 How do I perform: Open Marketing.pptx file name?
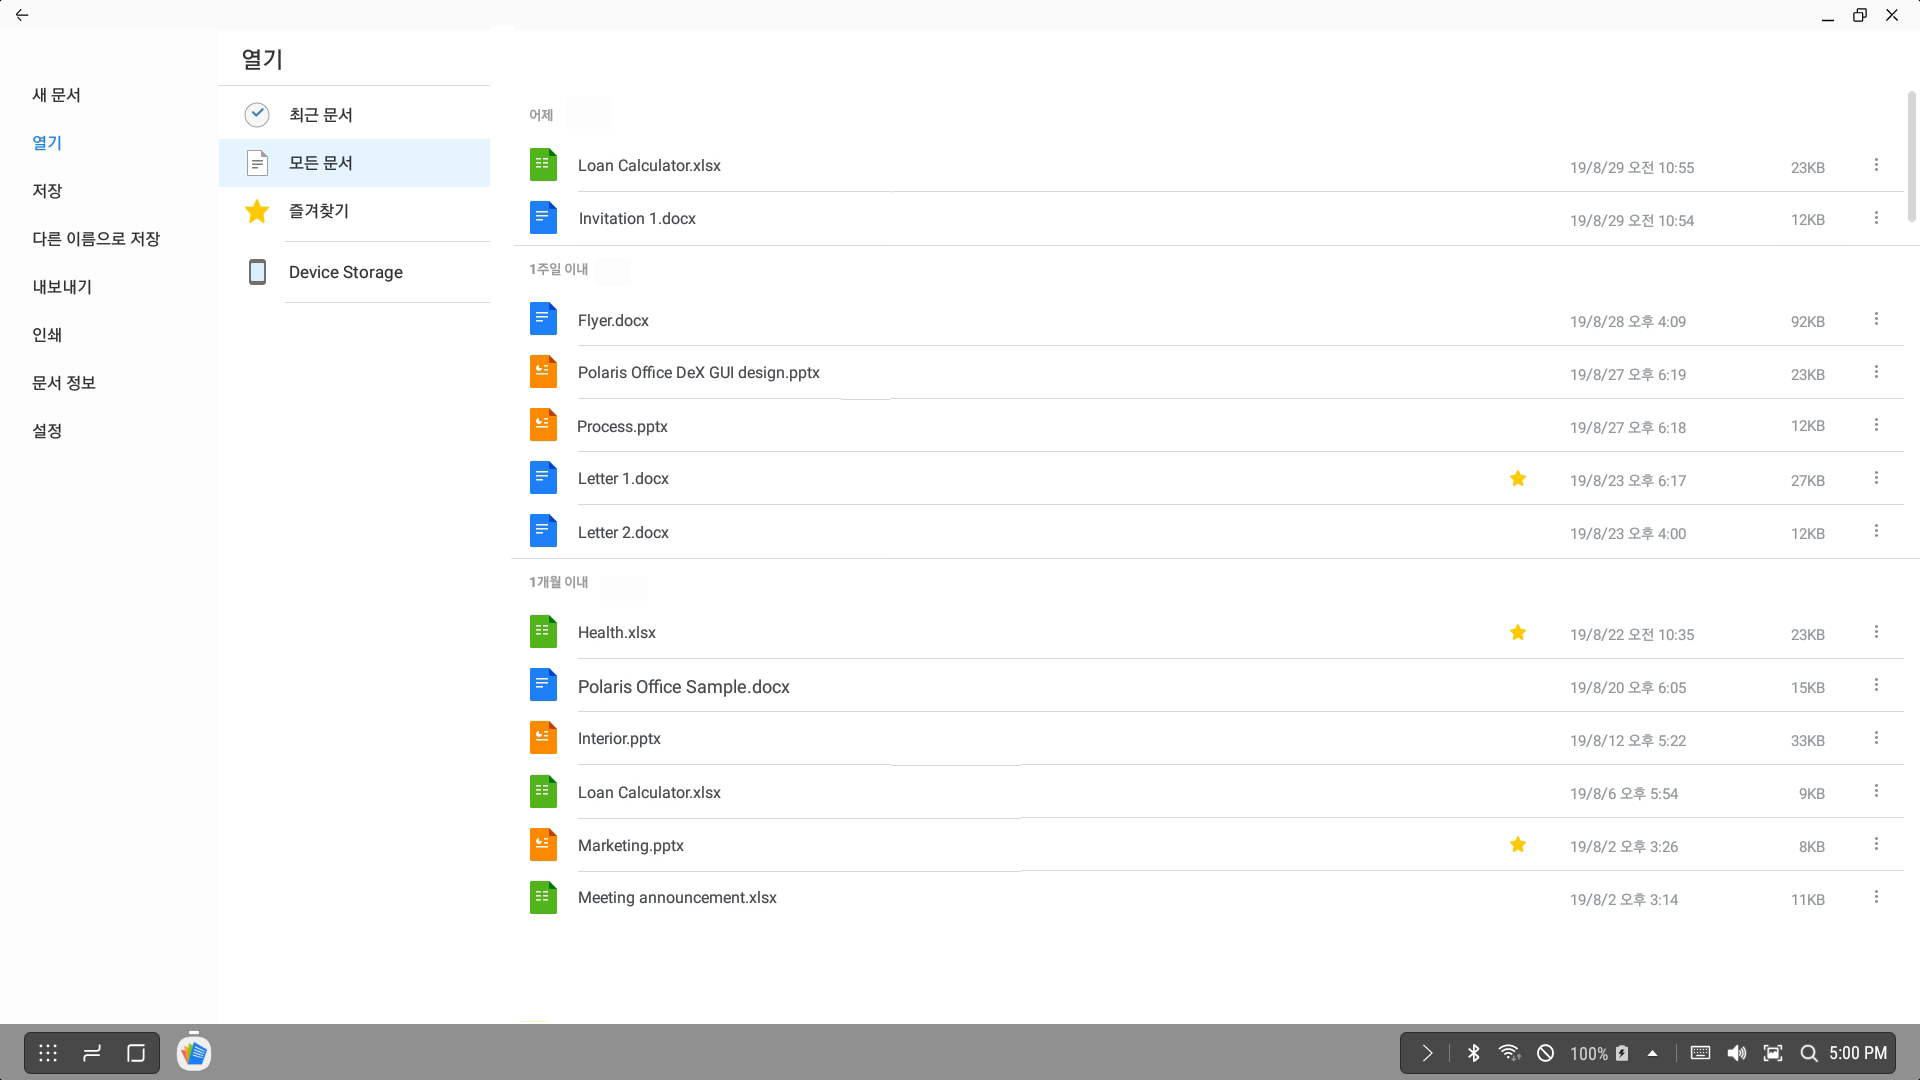(x=631, y=845)
